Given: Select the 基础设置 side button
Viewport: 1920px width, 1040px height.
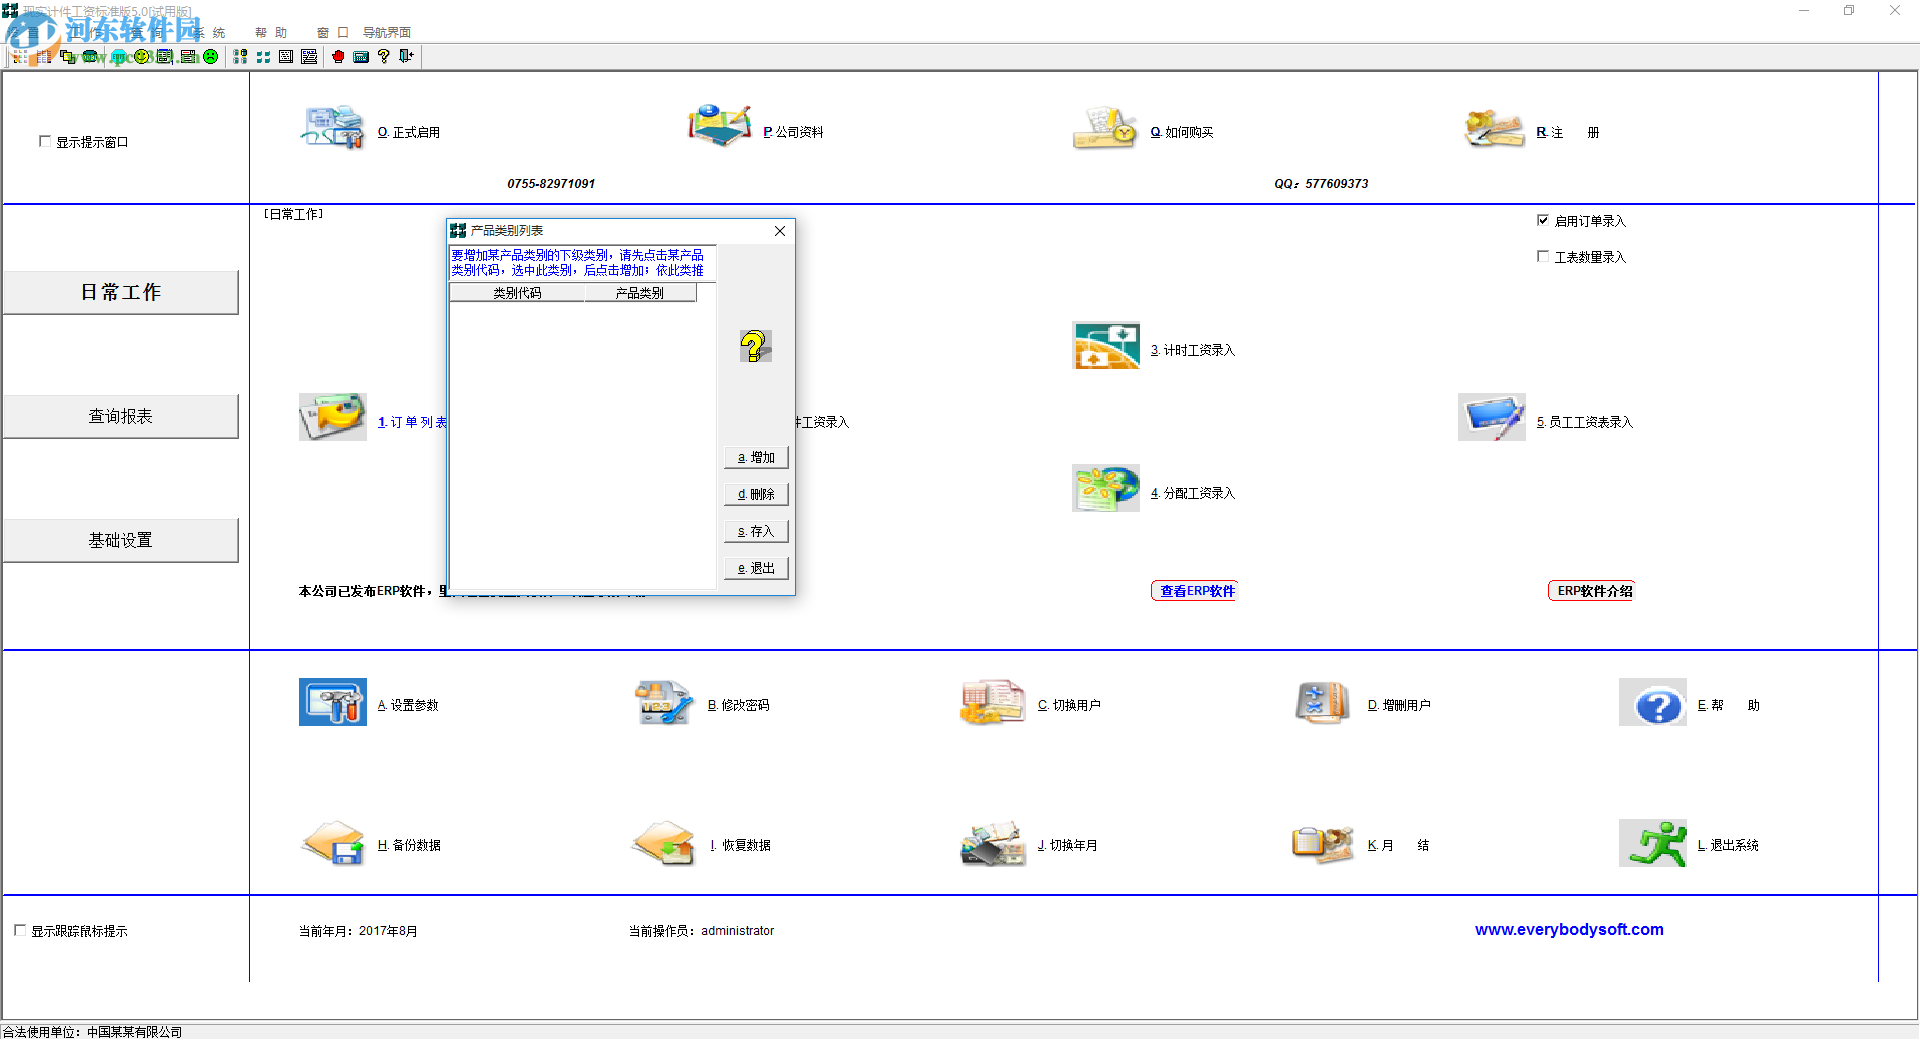Looking at the screenshot, I should pos(120,540).
